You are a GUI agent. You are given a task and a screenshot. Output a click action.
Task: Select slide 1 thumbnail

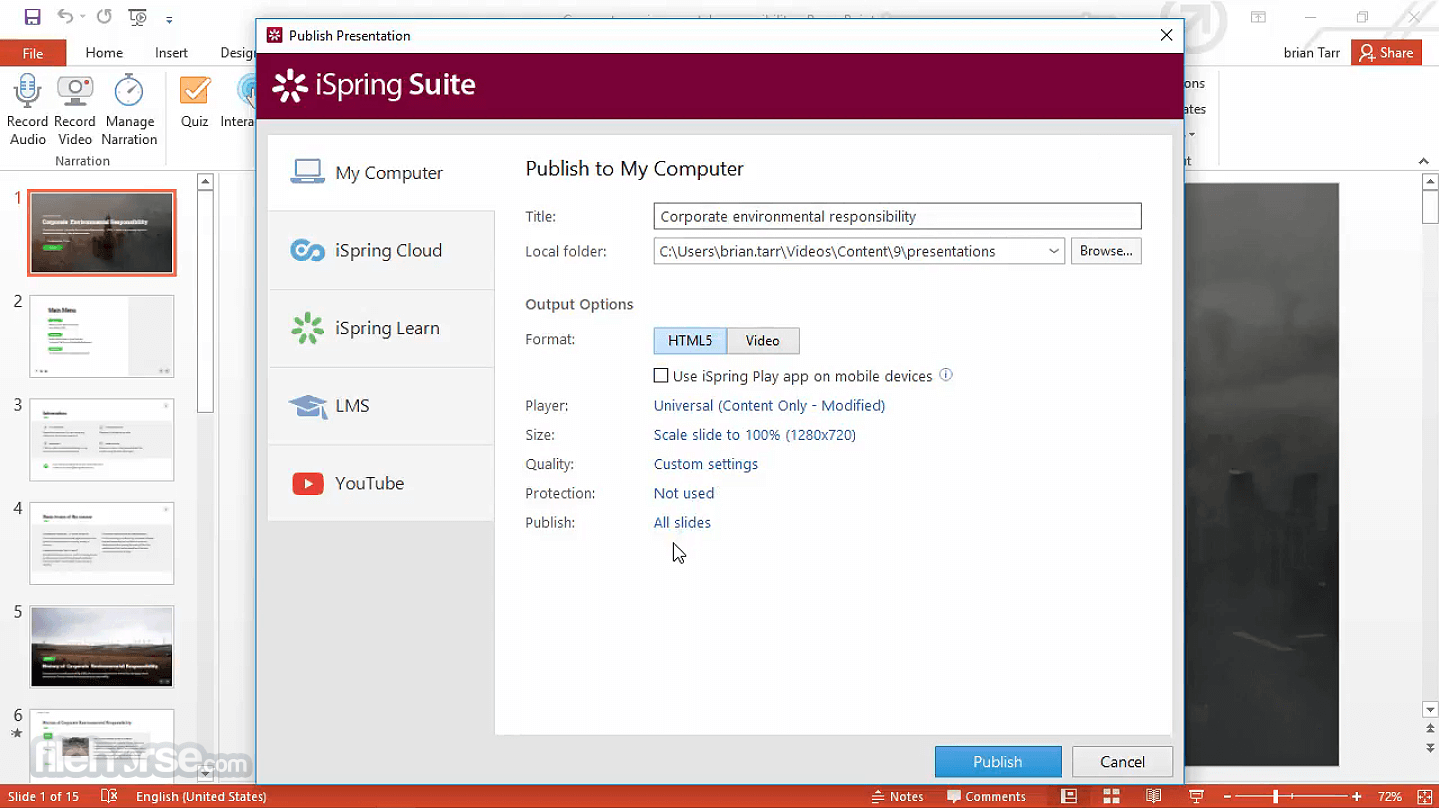tap(102, 233)
